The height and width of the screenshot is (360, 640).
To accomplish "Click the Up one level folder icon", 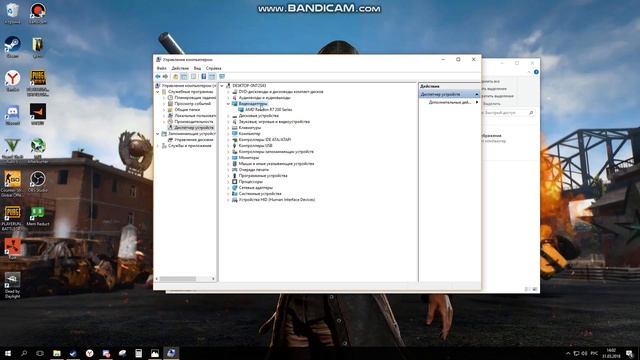I will 176,77.
